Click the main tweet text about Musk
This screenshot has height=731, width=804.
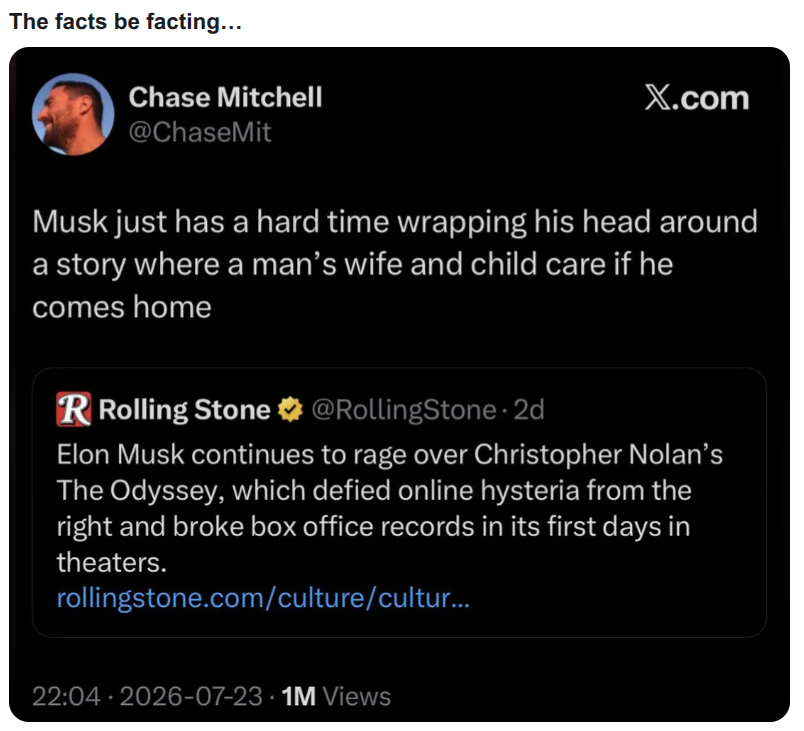pyautogui.click(x=395, y=264)
